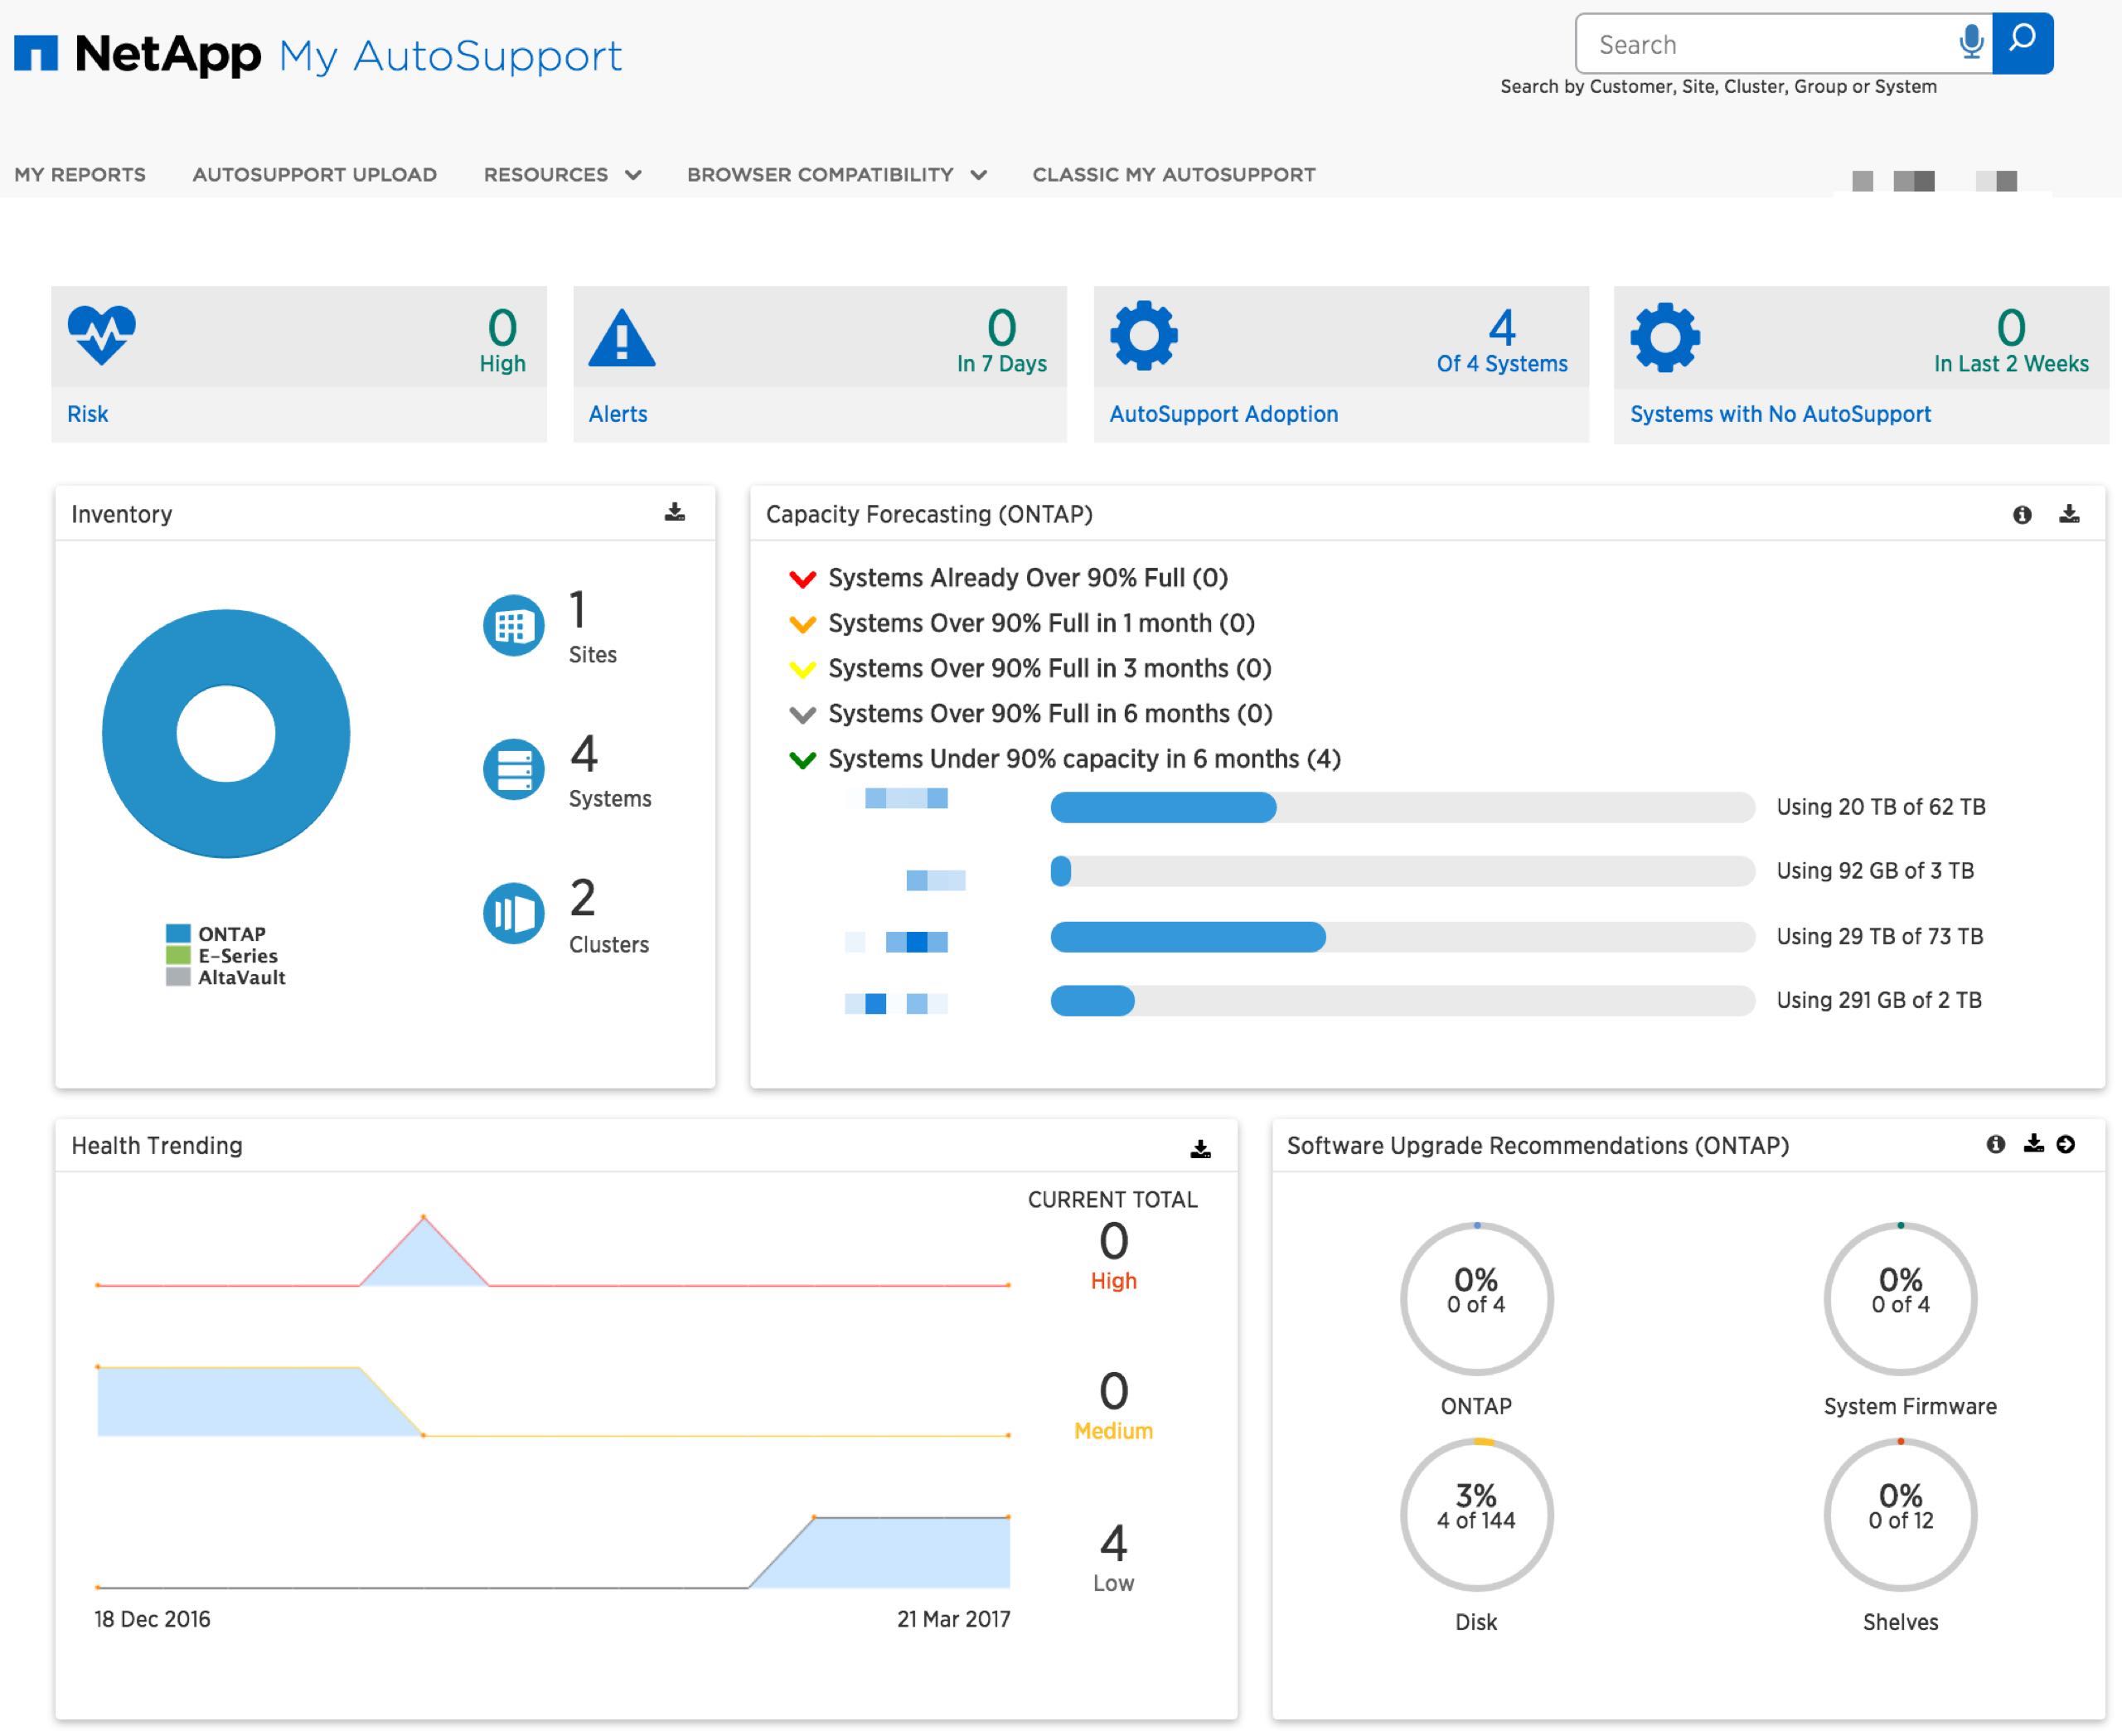Click the My AutoSupport title link
Image resolution: width=2122 pixels, height=1736 pixels.
point(450,56)
